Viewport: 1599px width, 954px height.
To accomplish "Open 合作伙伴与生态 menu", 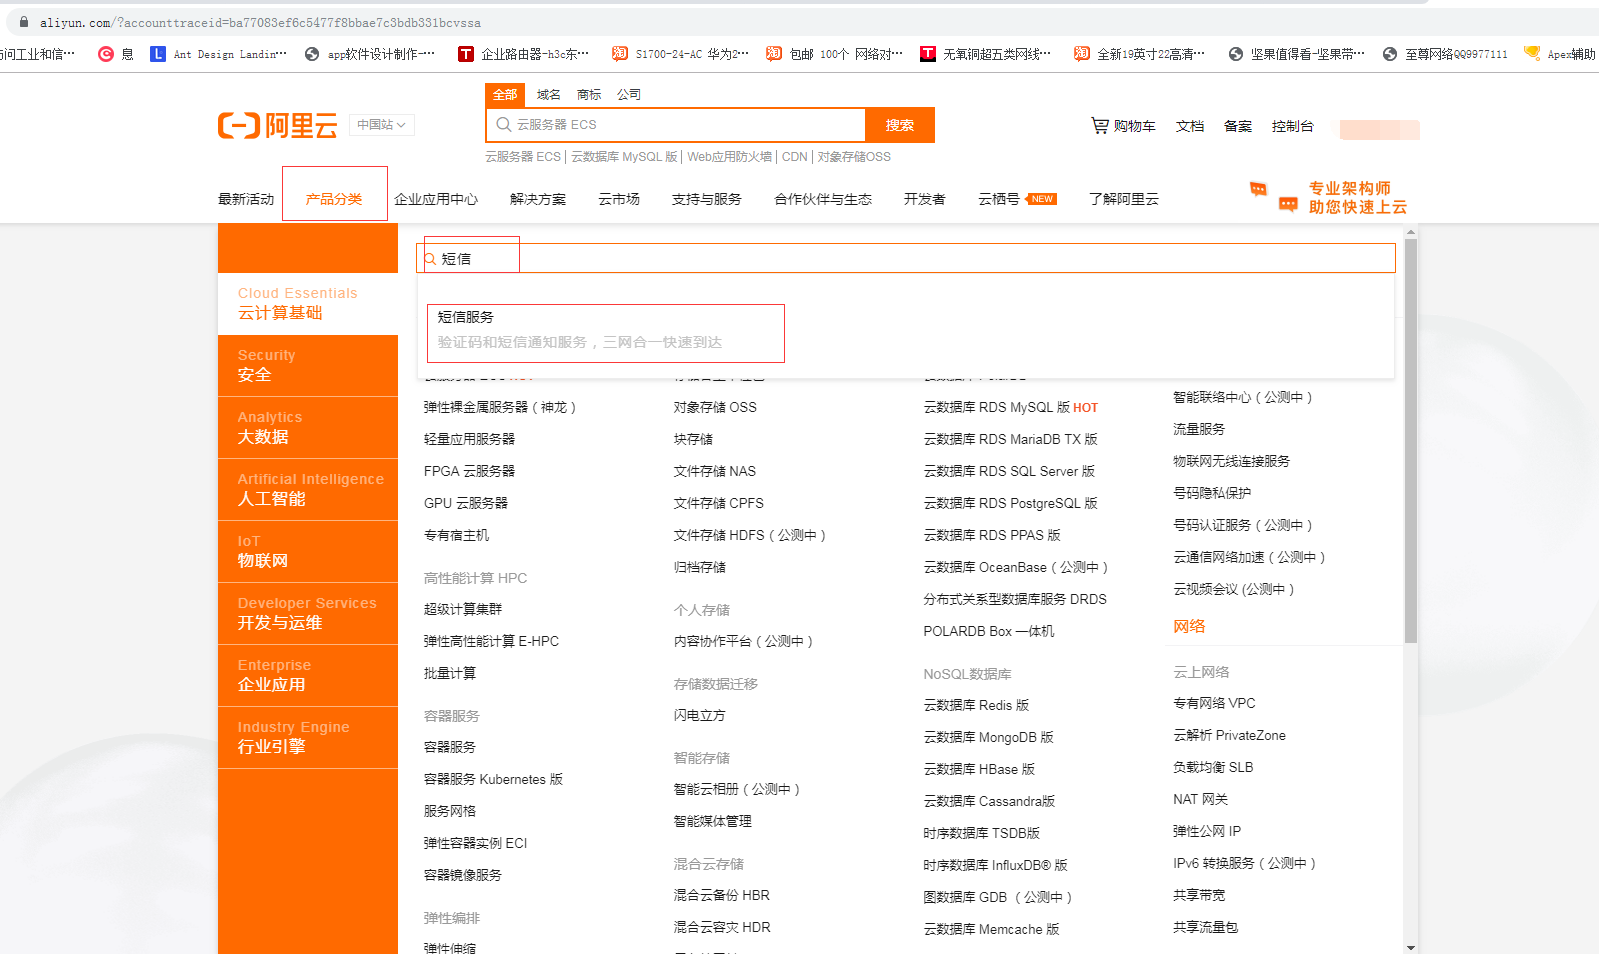I will (823, 199).
